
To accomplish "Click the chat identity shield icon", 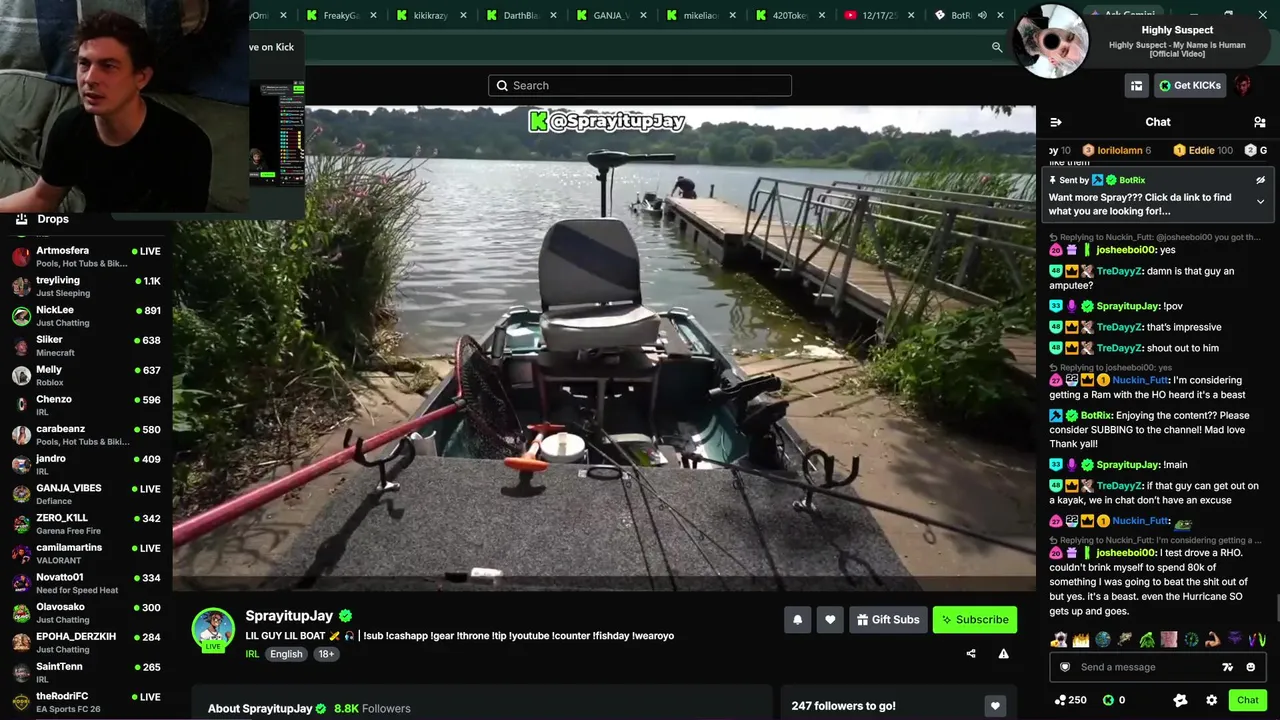I will coord(1065,667).
